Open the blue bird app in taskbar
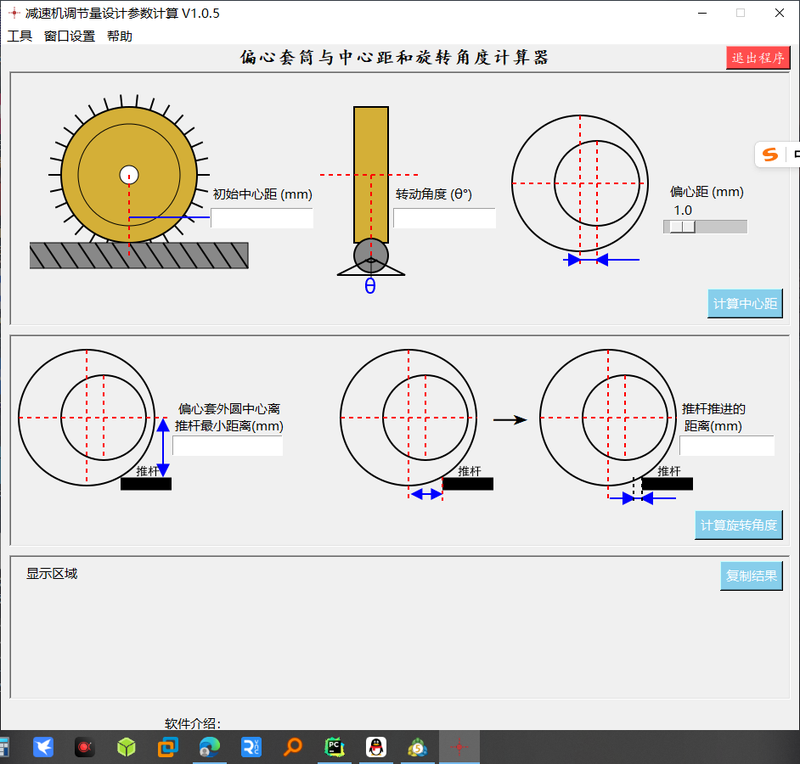The height and width of the screenshot is (764, 800). coord(43,747)
